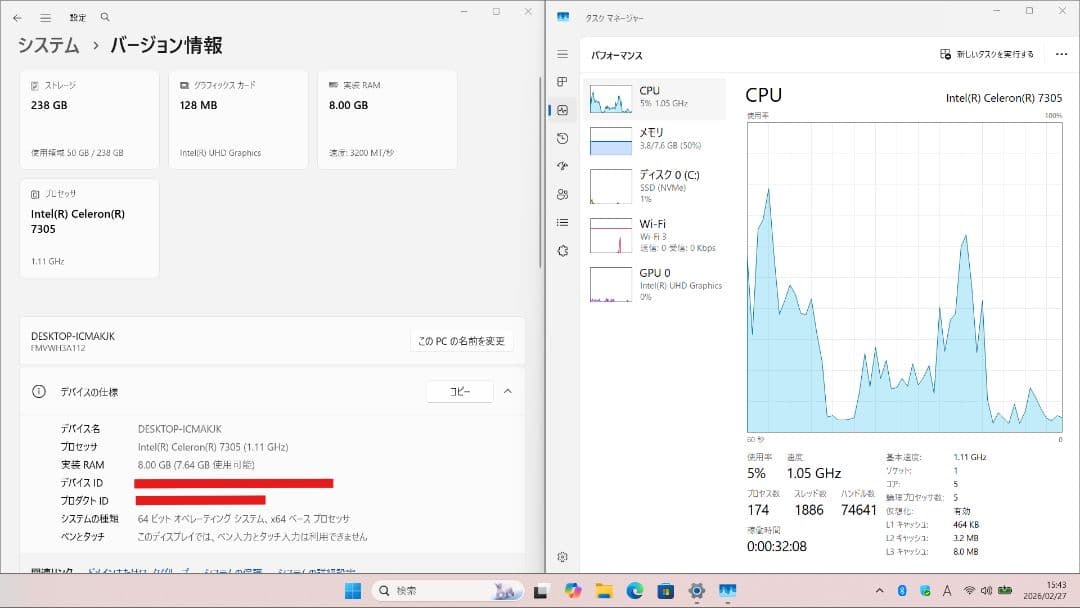Click the Settings search magnifier icon
Image resolution: width=1080 pixels, height=608 pixels.
[x=105, y=17]
